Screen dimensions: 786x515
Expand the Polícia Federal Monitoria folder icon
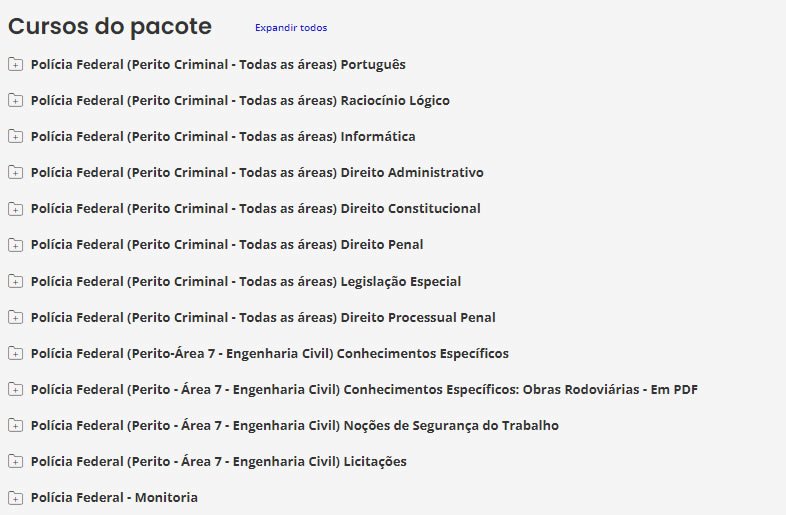point(15,498)
